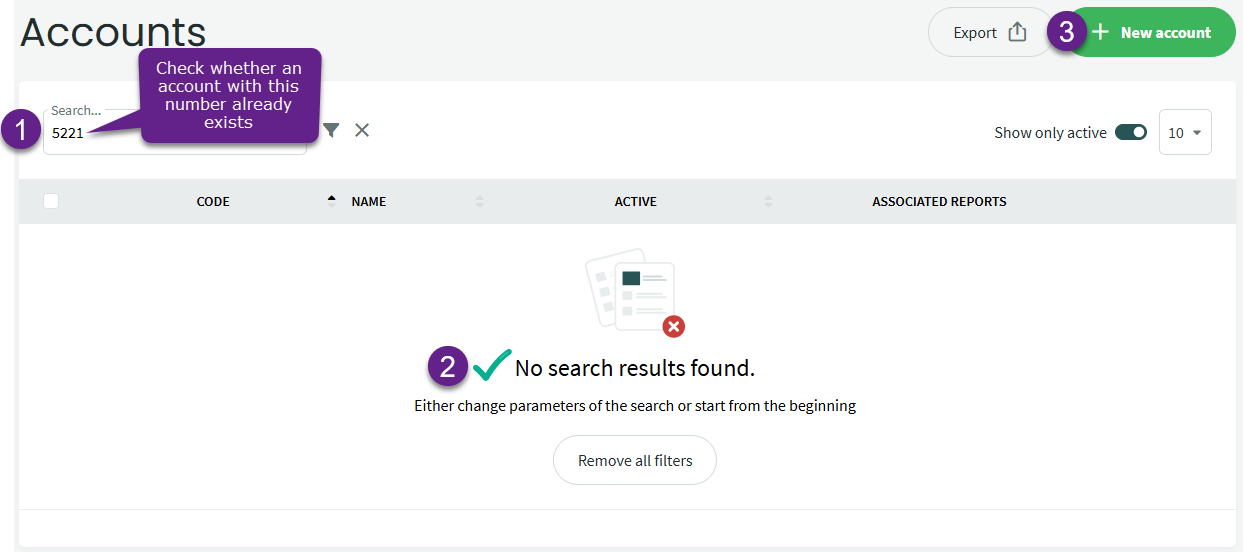Click the No search results found message
1243x552 pixels.
[x=635, y=368]
